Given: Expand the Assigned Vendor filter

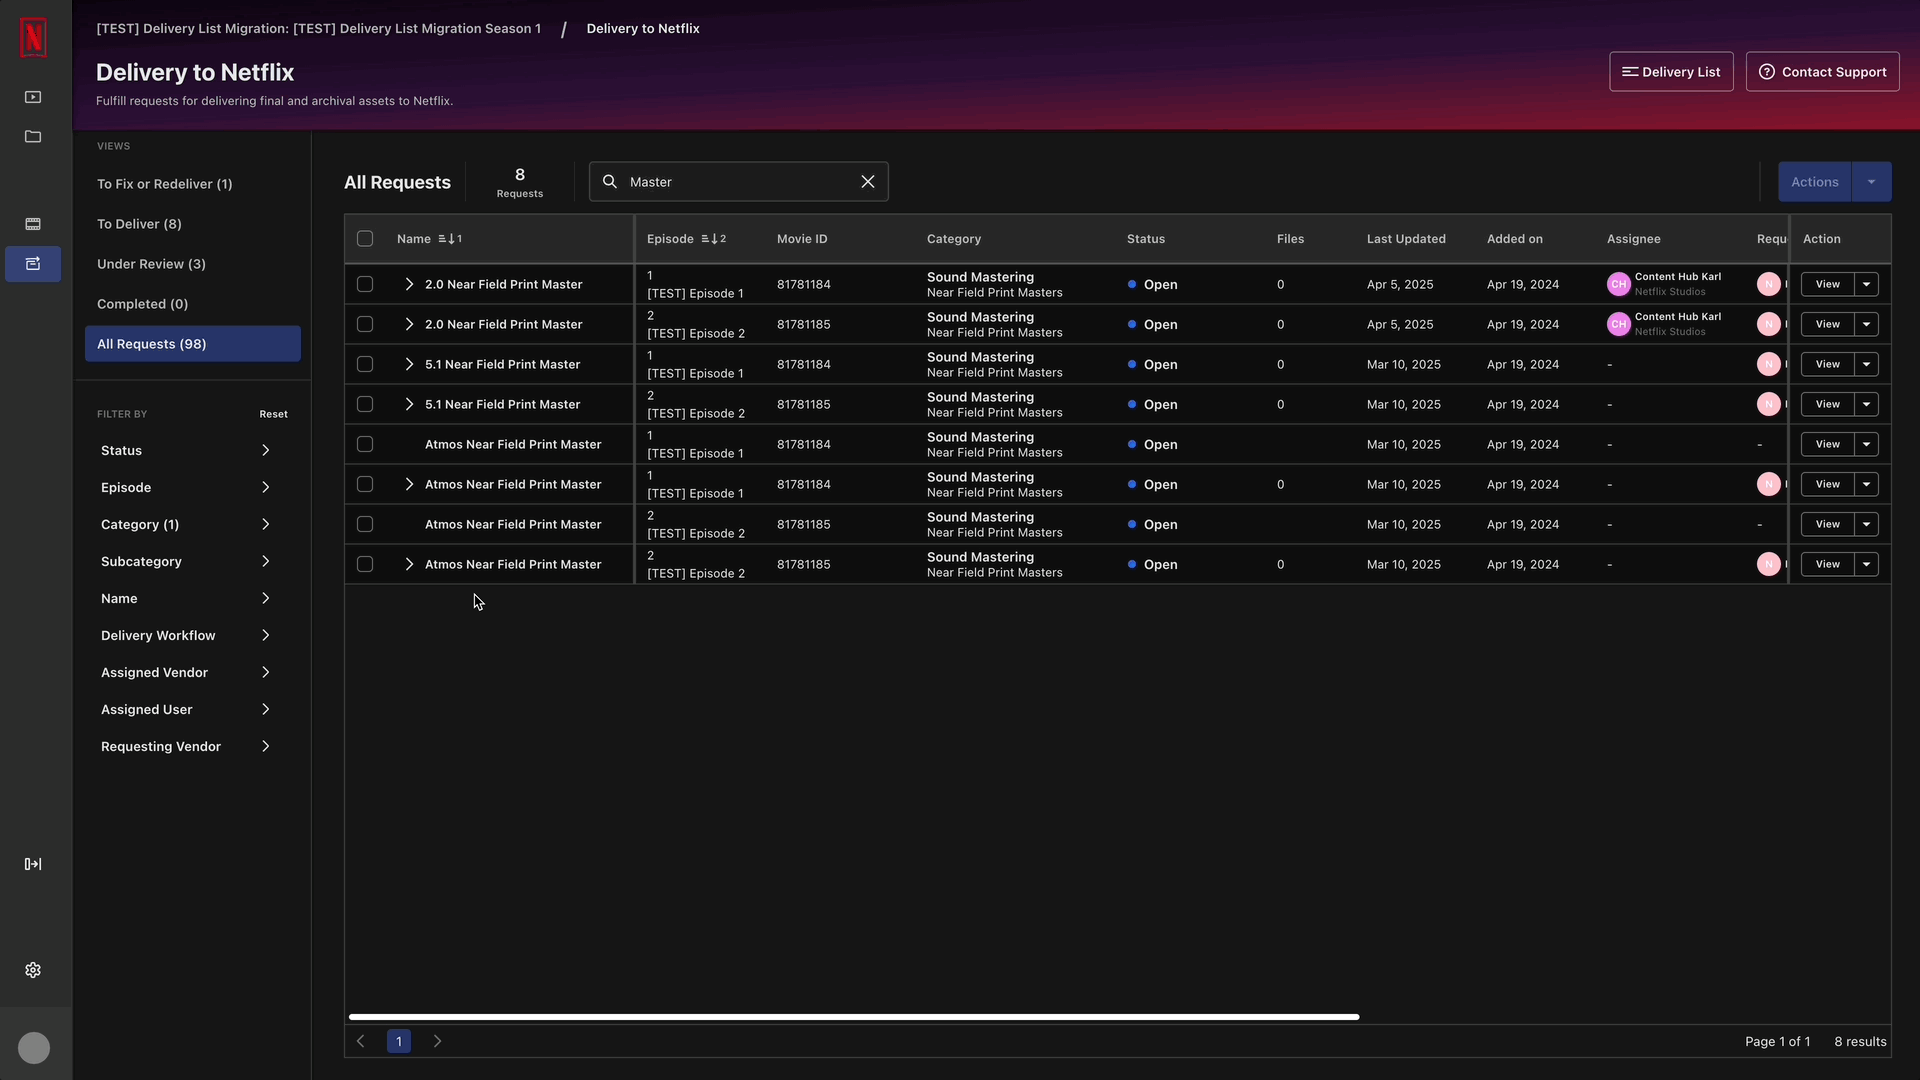Looking at the screenshot, I should coord(186,673).
